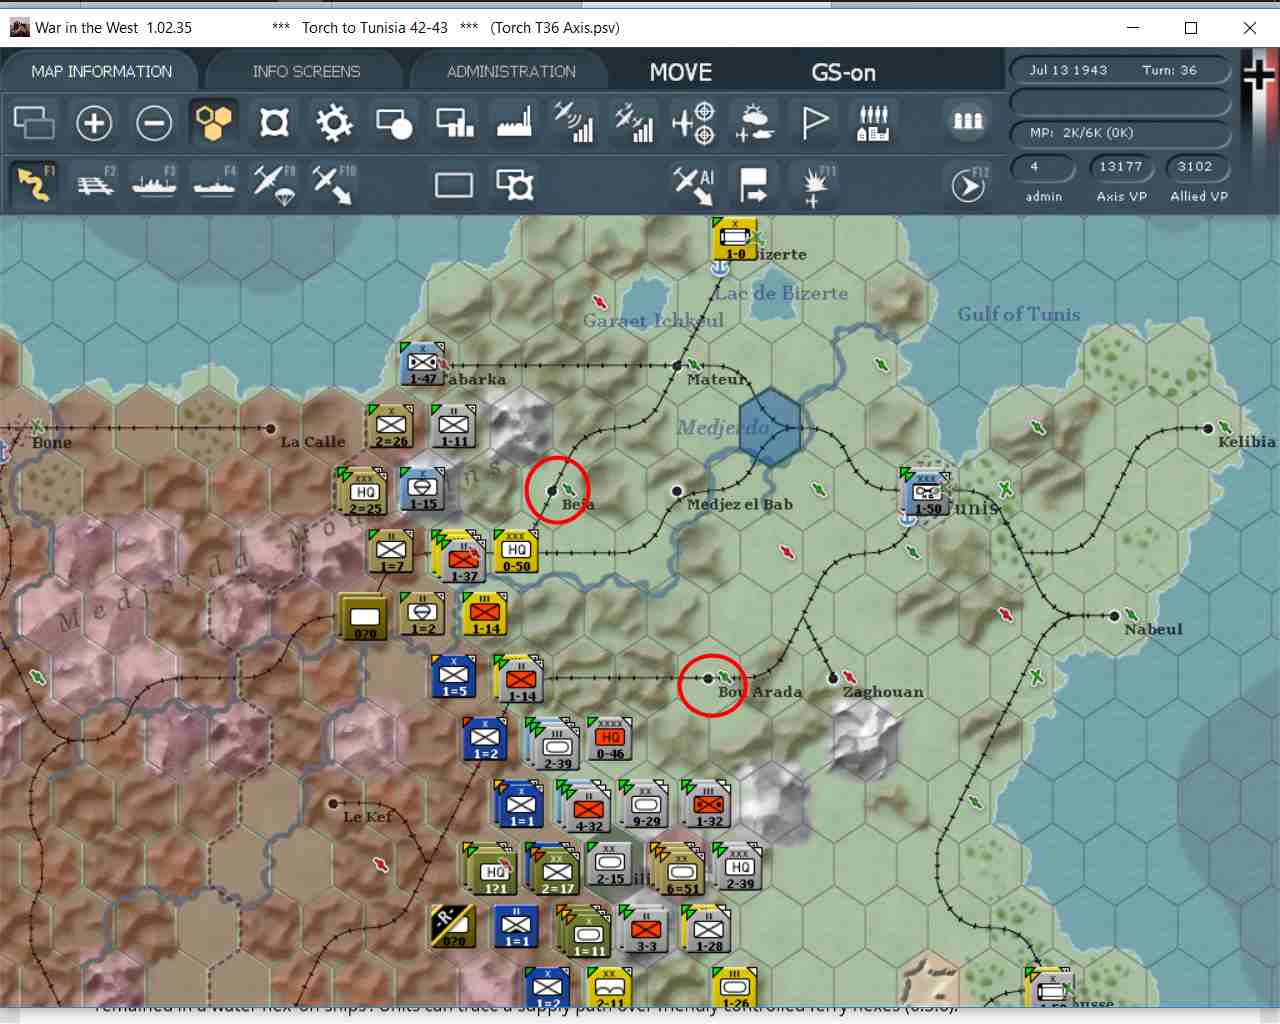Toggle the GS-on ground support setting

click(843, 72)
